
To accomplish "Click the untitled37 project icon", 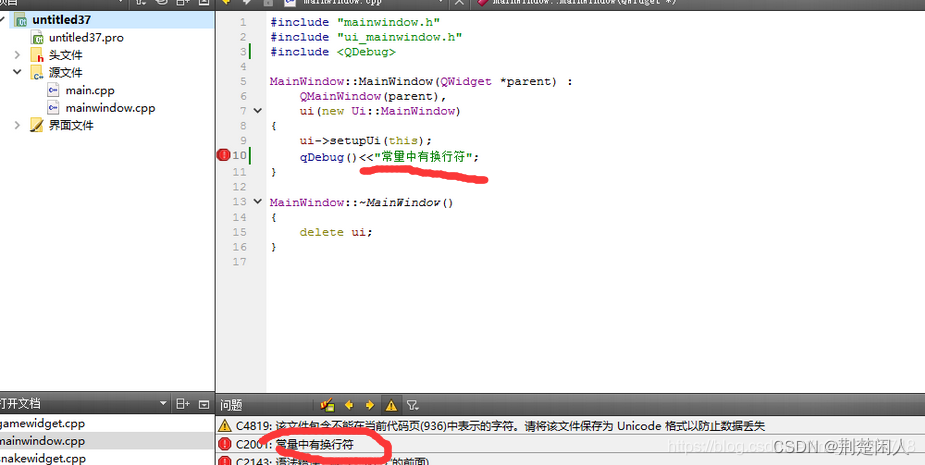I will (21, 20).
